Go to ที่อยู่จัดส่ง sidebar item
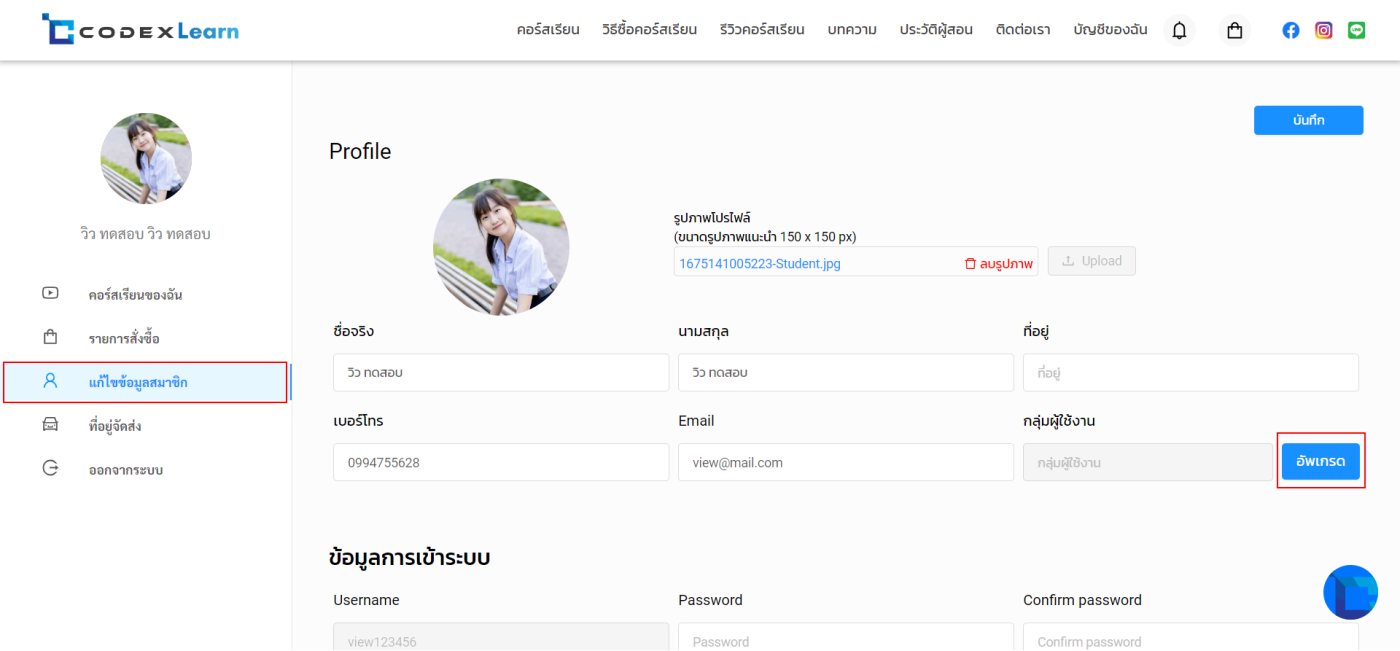 click(114, 426)
